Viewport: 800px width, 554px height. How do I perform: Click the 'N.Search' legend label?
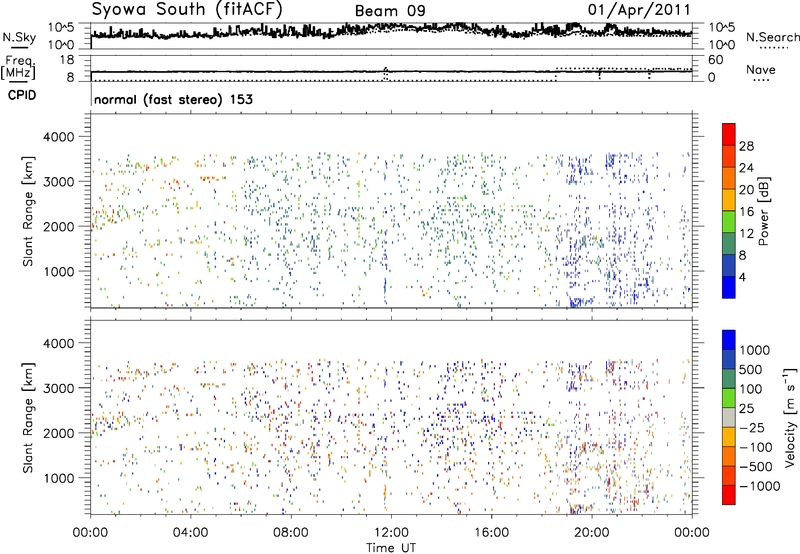point(772,37)
